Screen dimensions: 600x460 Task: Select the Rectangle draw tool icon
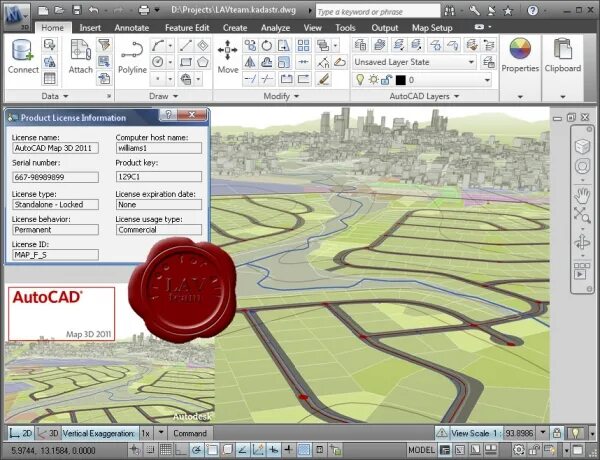[x=186, y=62]
